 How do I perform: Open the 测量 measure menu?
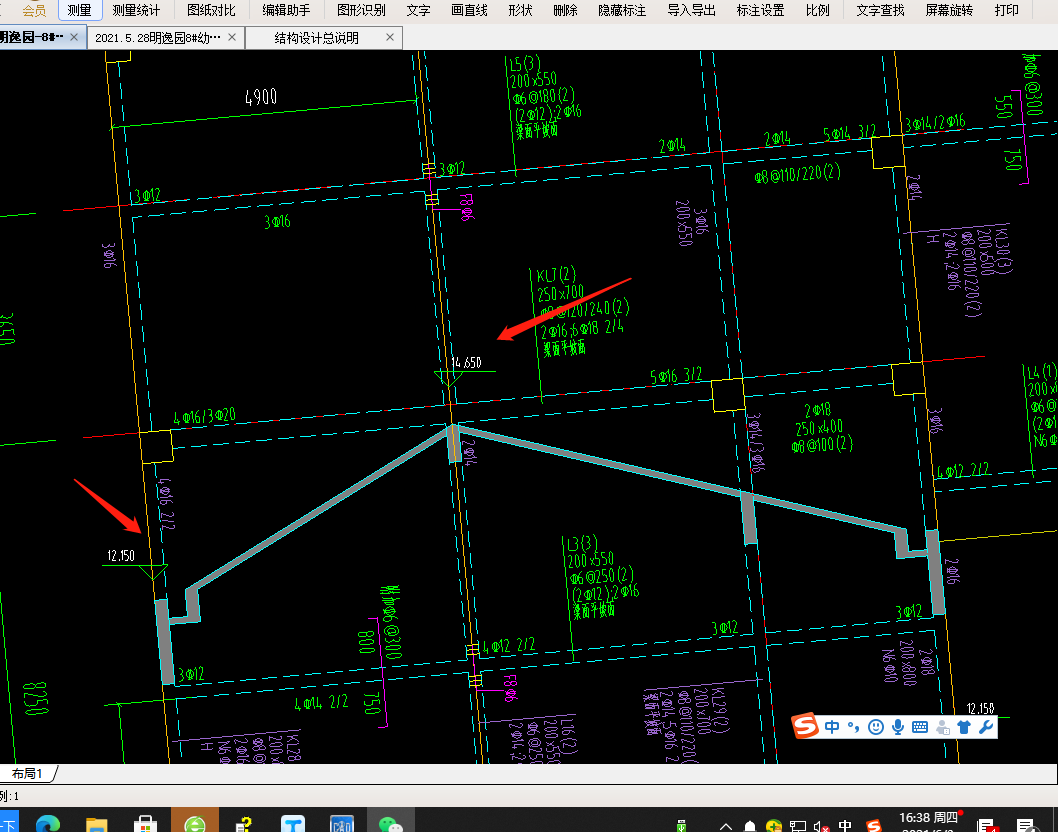click(80, 10)
